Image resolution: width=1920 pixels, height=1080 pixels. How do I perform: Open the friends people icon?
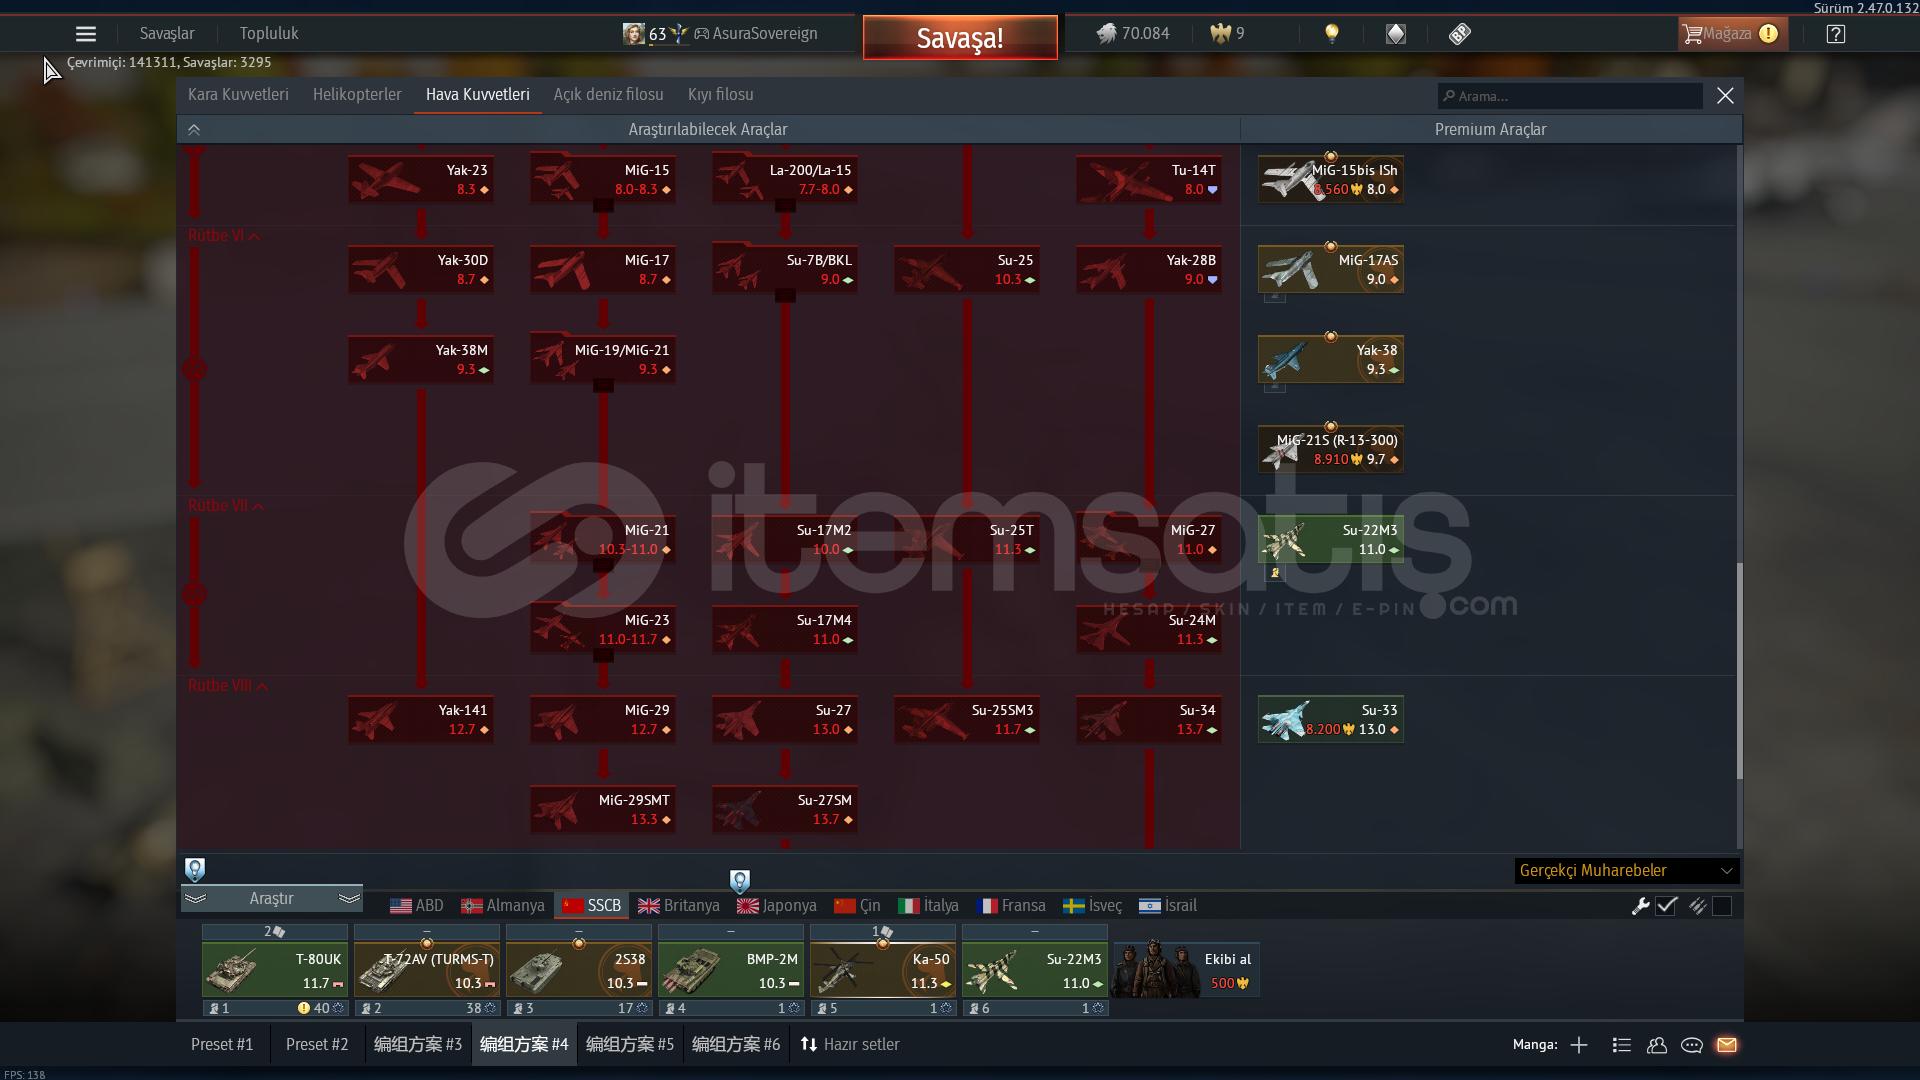pyautogui.click(x=1657, y=1045)
